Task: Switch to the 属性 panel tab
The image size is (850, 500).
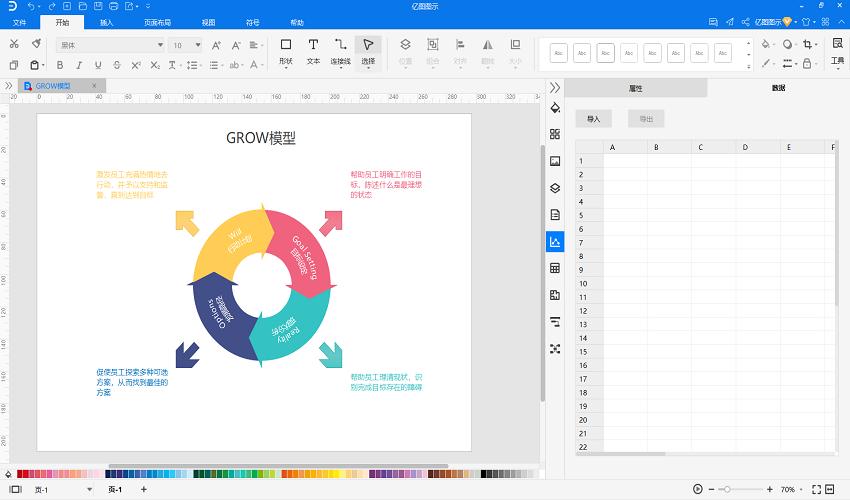Action: [x=635, y=88]
